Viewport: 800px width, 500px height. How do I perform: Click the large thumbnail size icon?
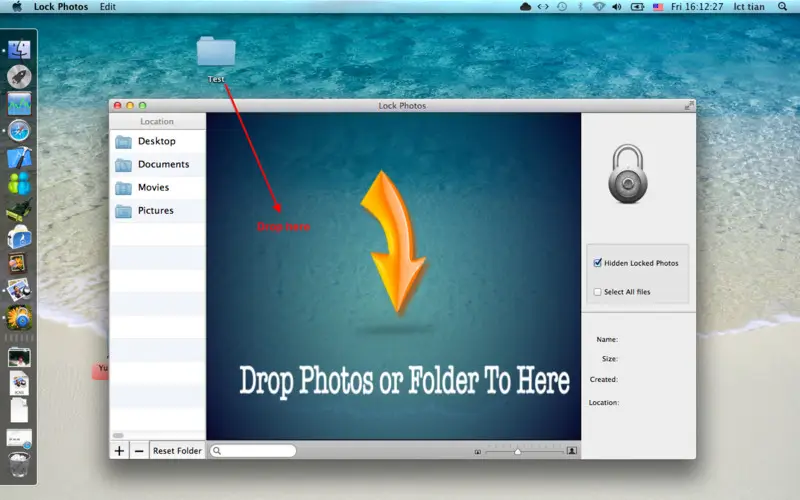coord(572,451)
